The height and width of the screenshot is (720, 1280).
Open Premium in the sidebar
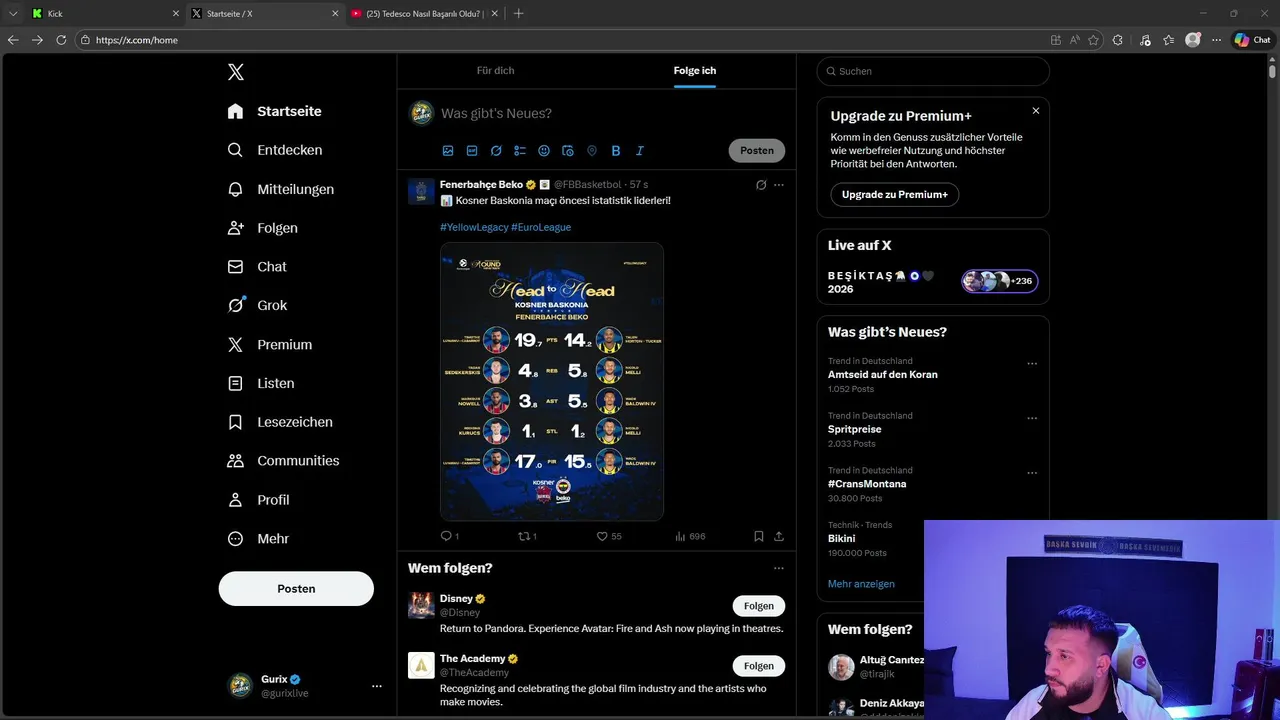click(269, 345)
